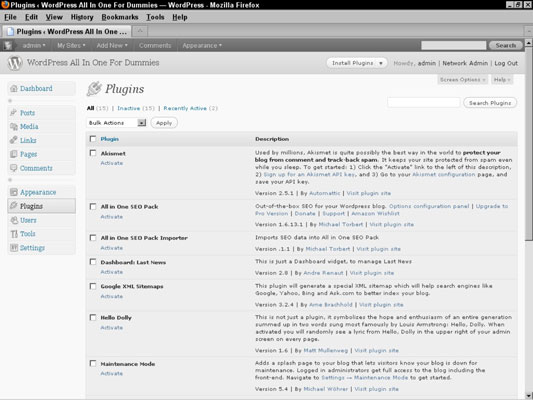533x400 pixels.
Task: Check All in One SEO Pack Importer checkbox
Action: 93,238
